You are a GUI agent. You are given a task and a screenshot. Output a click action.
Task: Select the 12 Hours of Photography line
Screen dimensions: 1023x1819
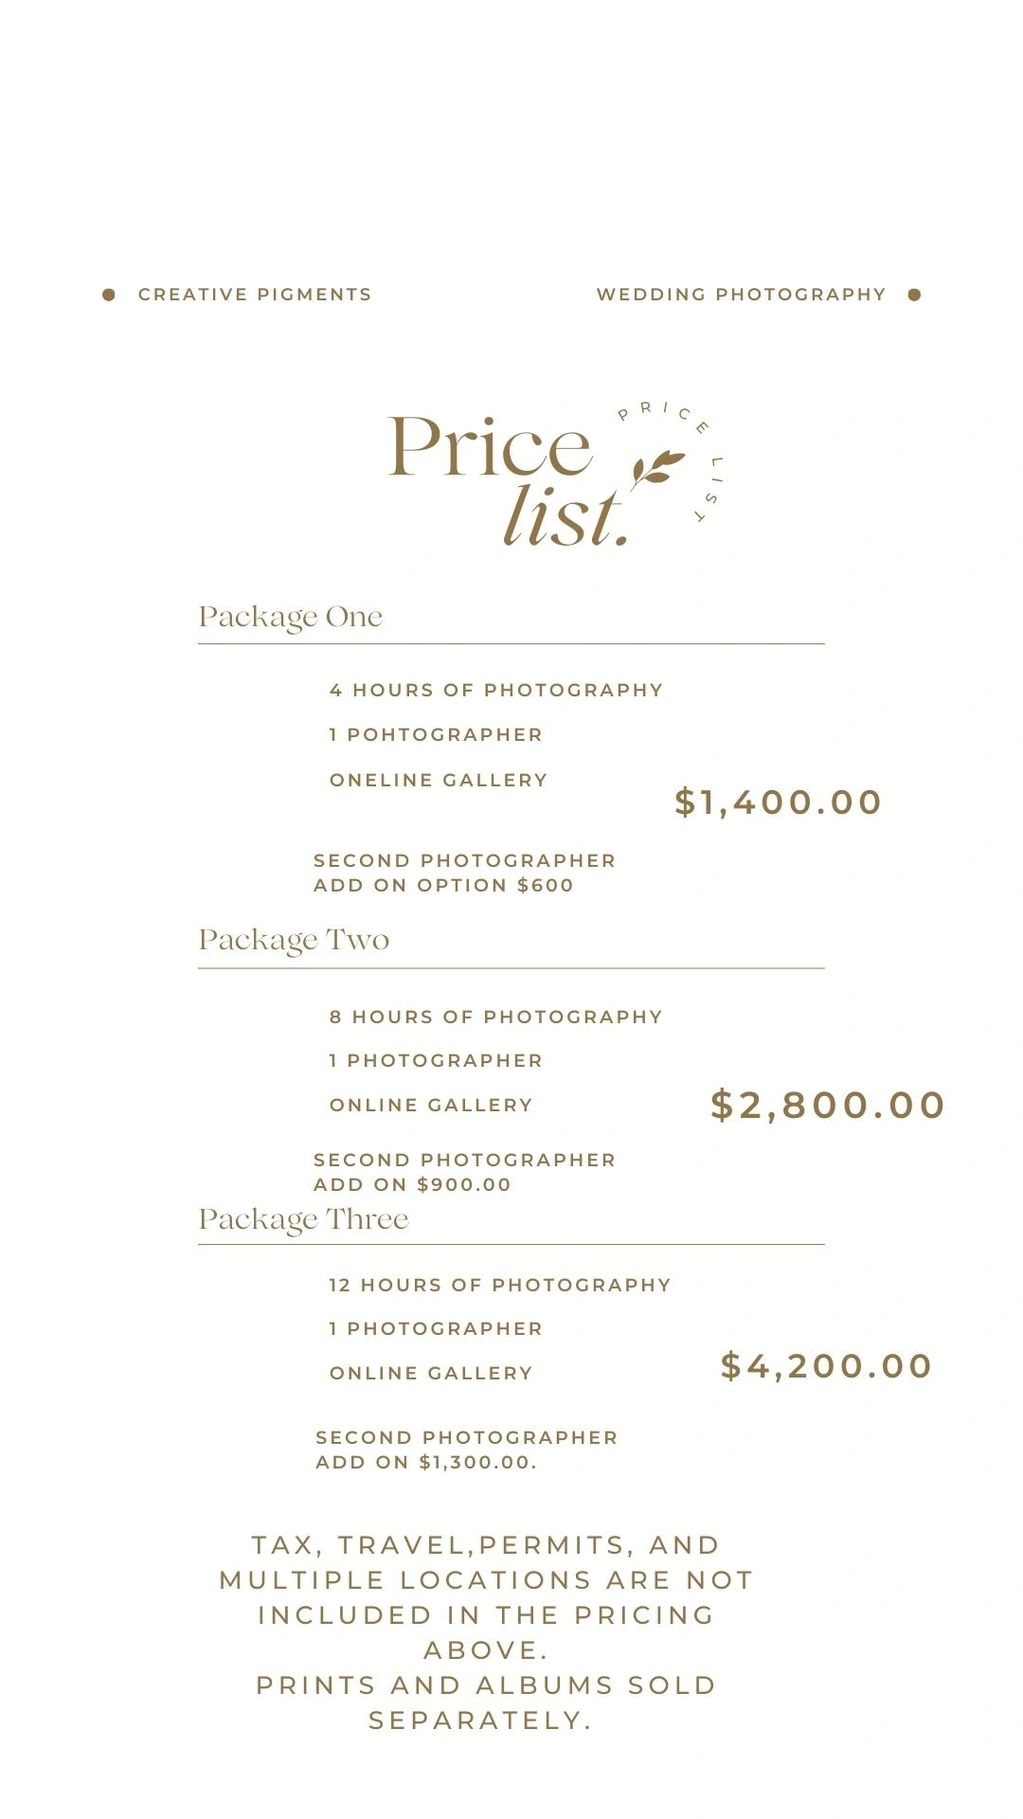tap(500, 1285)
